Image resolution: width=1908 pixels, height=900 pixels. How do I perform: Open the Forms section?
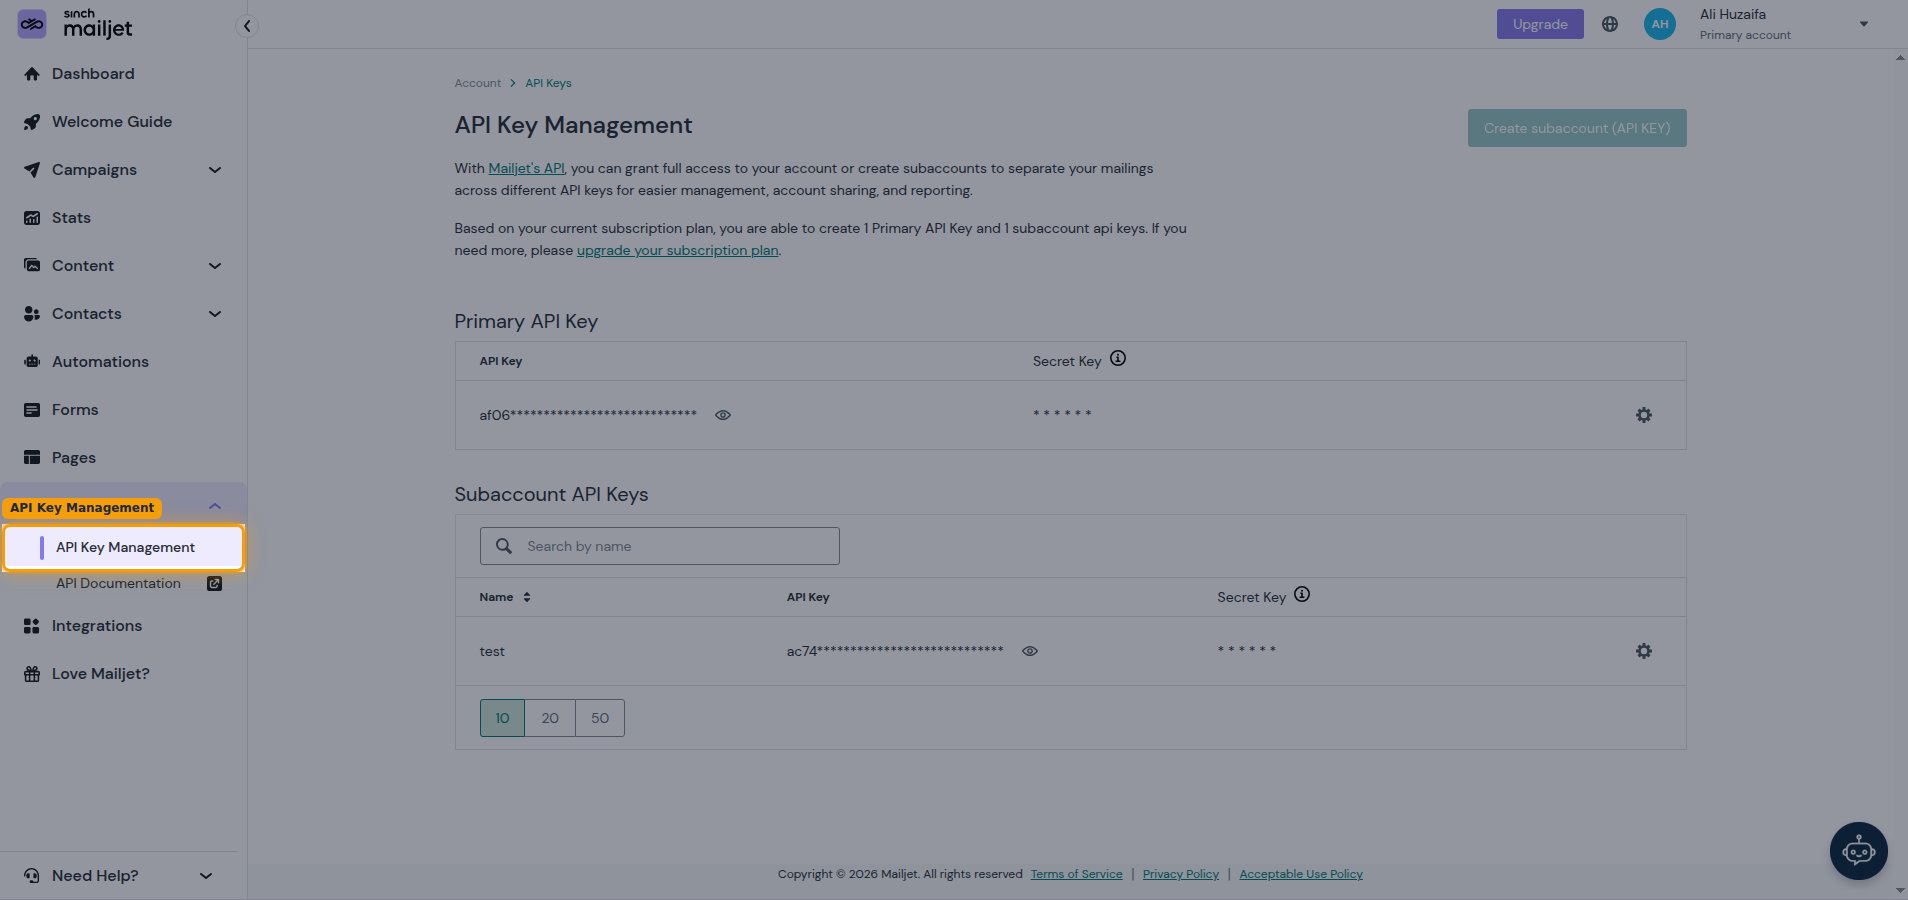75,410
